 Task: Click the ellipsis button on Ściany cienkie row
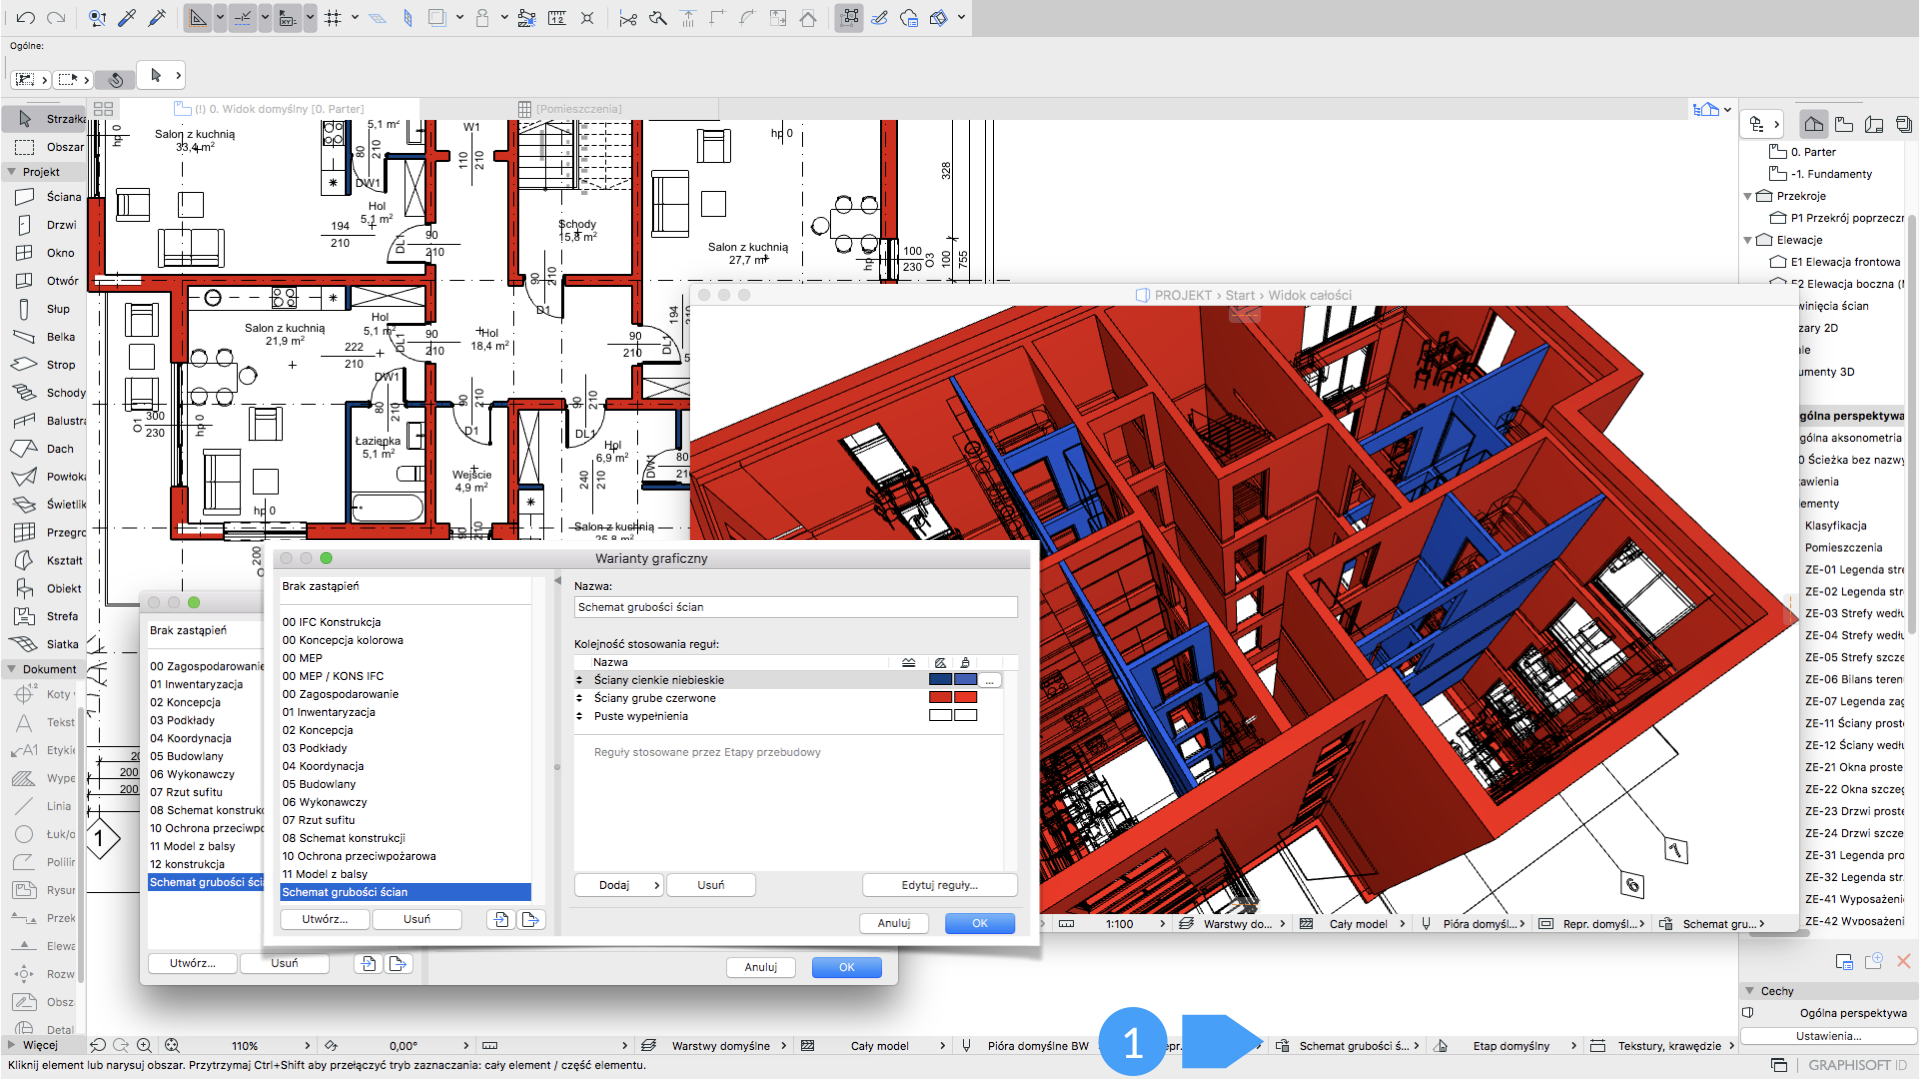[990, 680]
